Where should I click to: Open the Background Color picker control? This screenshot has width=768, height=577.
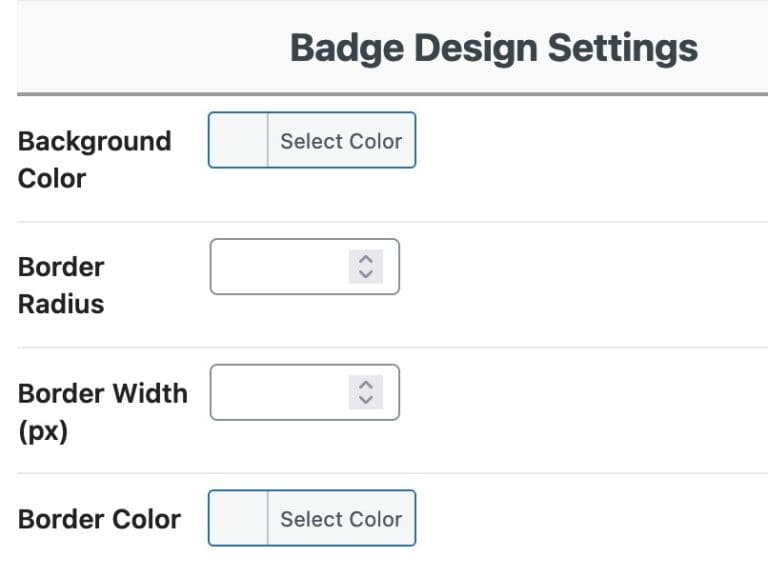coord(341,141)
